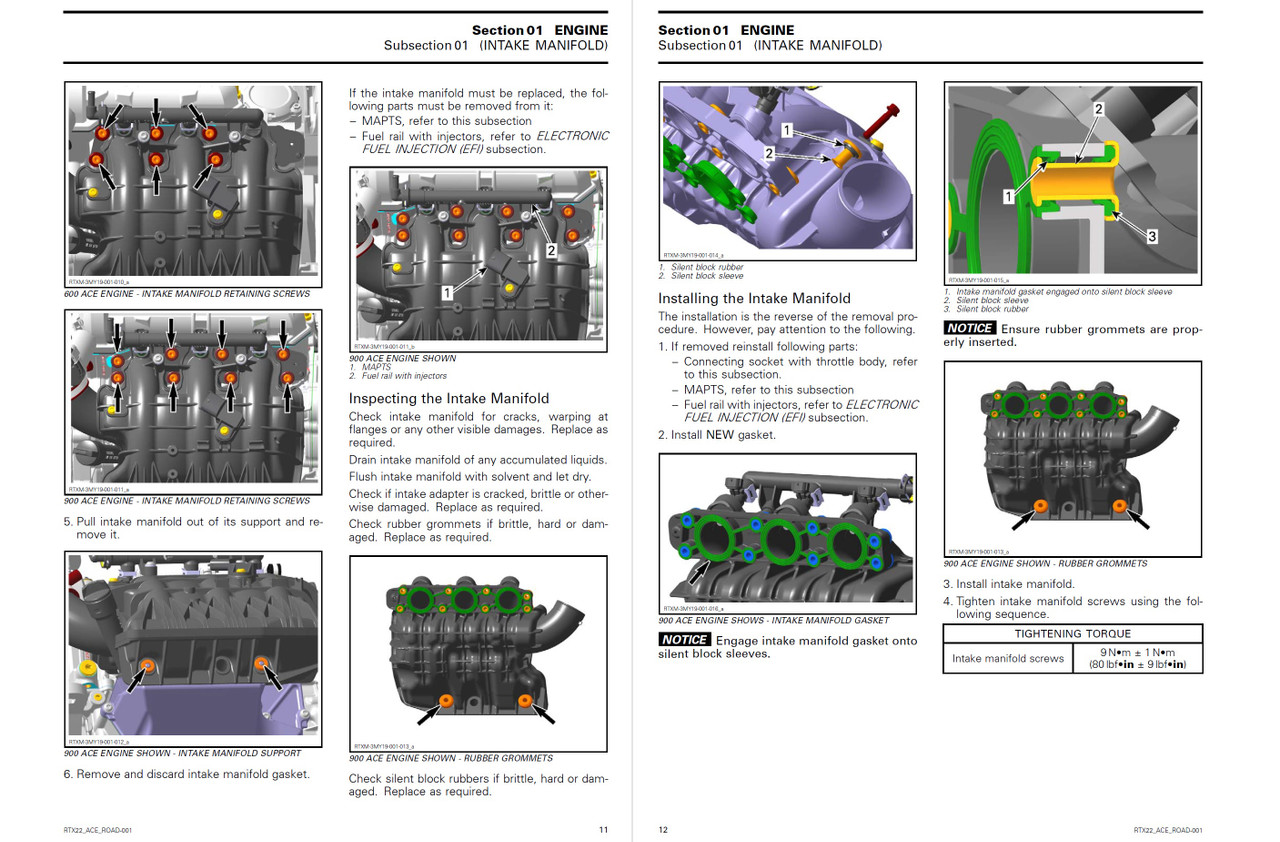1280x842 pixels.
Task: Click step '2. Install NEW gasket.'
Action: tap(717, 435)
